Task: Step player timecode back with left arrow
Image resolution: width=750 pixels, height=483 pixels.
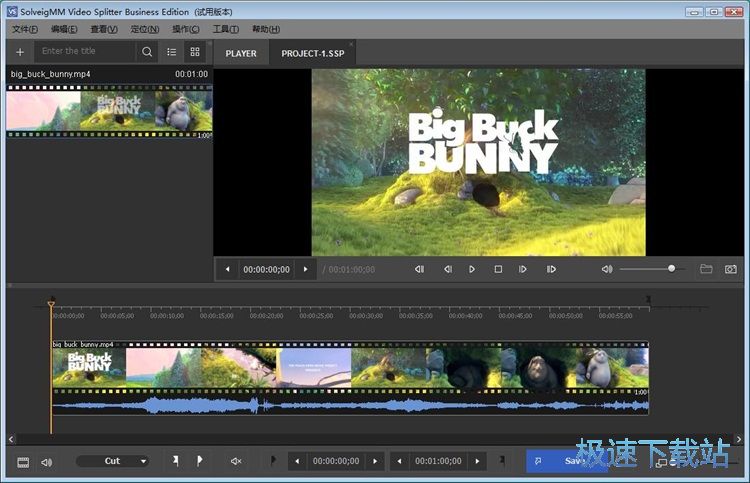Action: tap(227, 269)
